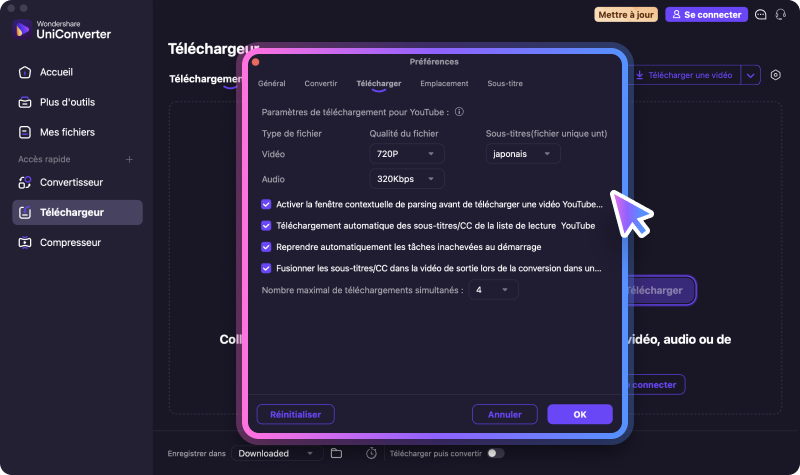Click the Compresseur sidebar icon
Viewport: 800px width, 475px height.
click(x=24, y=243)
